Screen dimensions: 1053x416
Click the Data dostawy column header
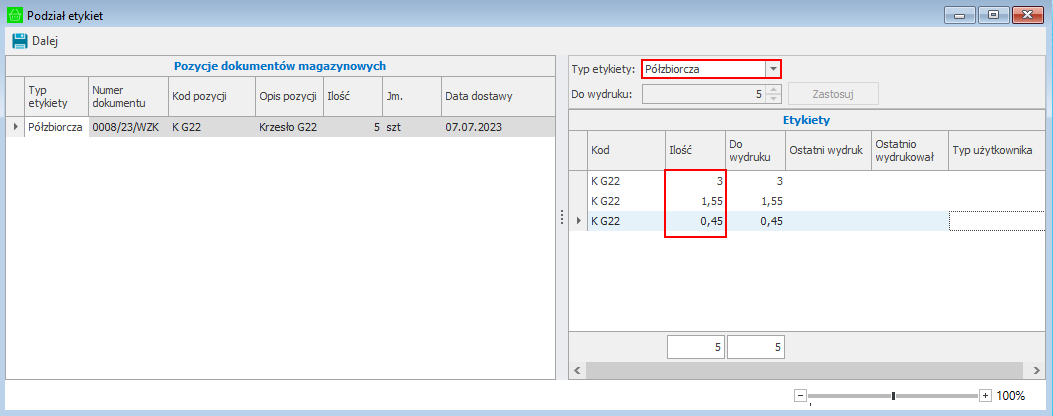495,97
